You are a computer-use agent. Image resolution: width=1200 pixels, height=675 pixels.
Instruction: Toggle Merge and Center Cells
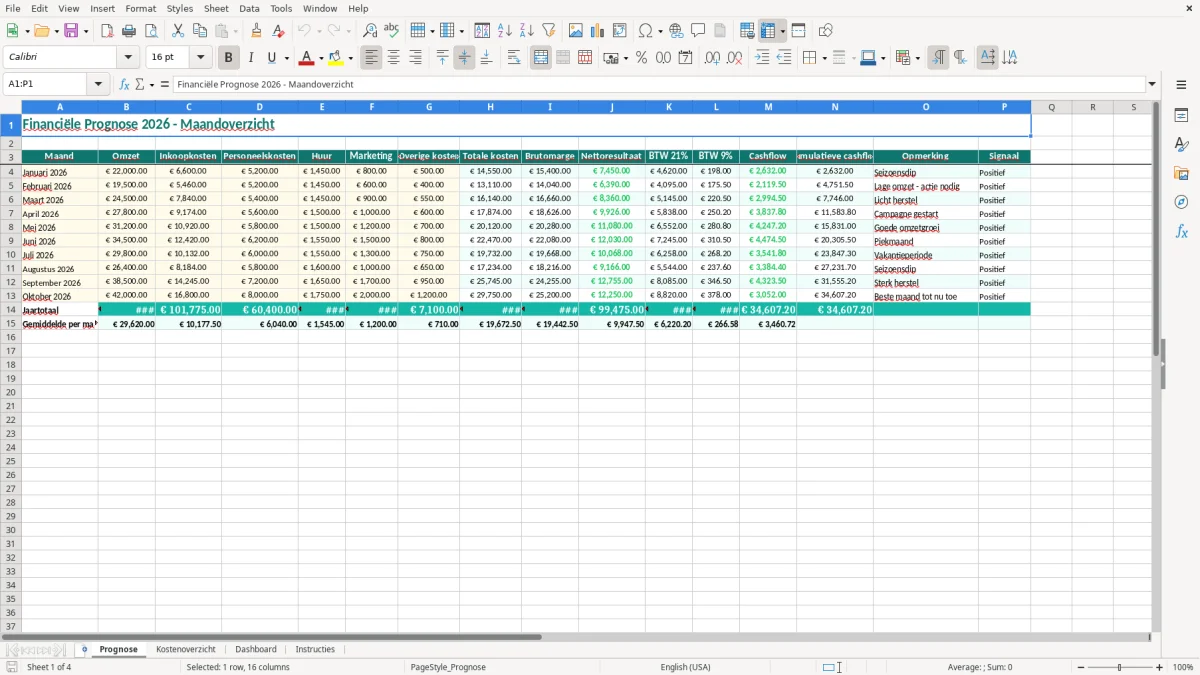tap(541, 58)
